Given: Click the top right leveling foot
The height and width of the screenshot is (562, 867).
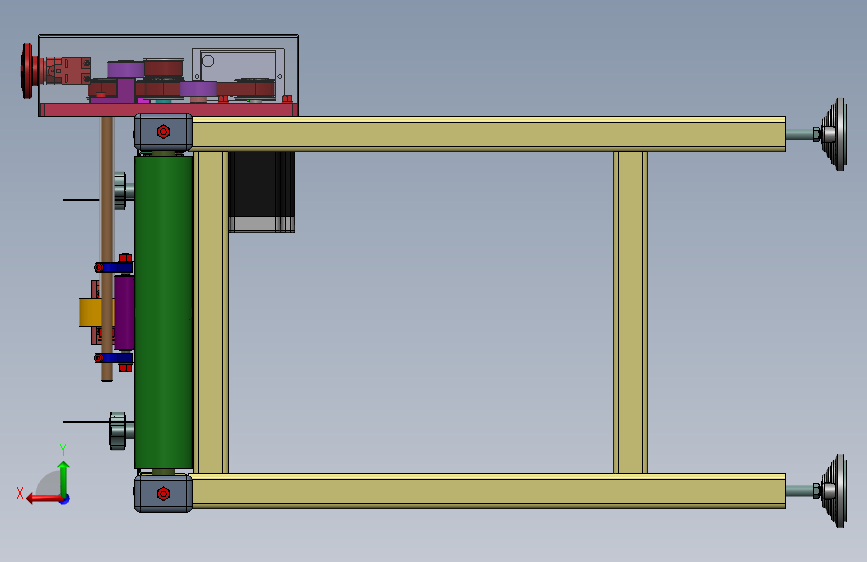Looking at the screenshot, I should 834,134.
